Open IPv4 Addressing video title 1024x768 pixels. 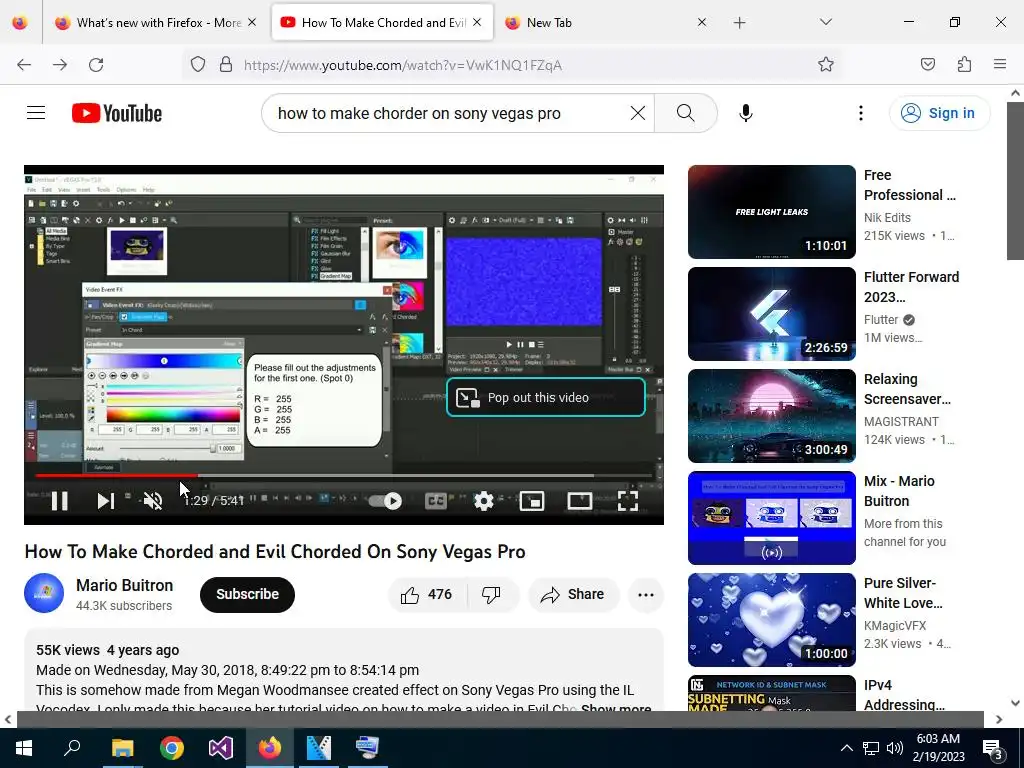click(904, 695)
